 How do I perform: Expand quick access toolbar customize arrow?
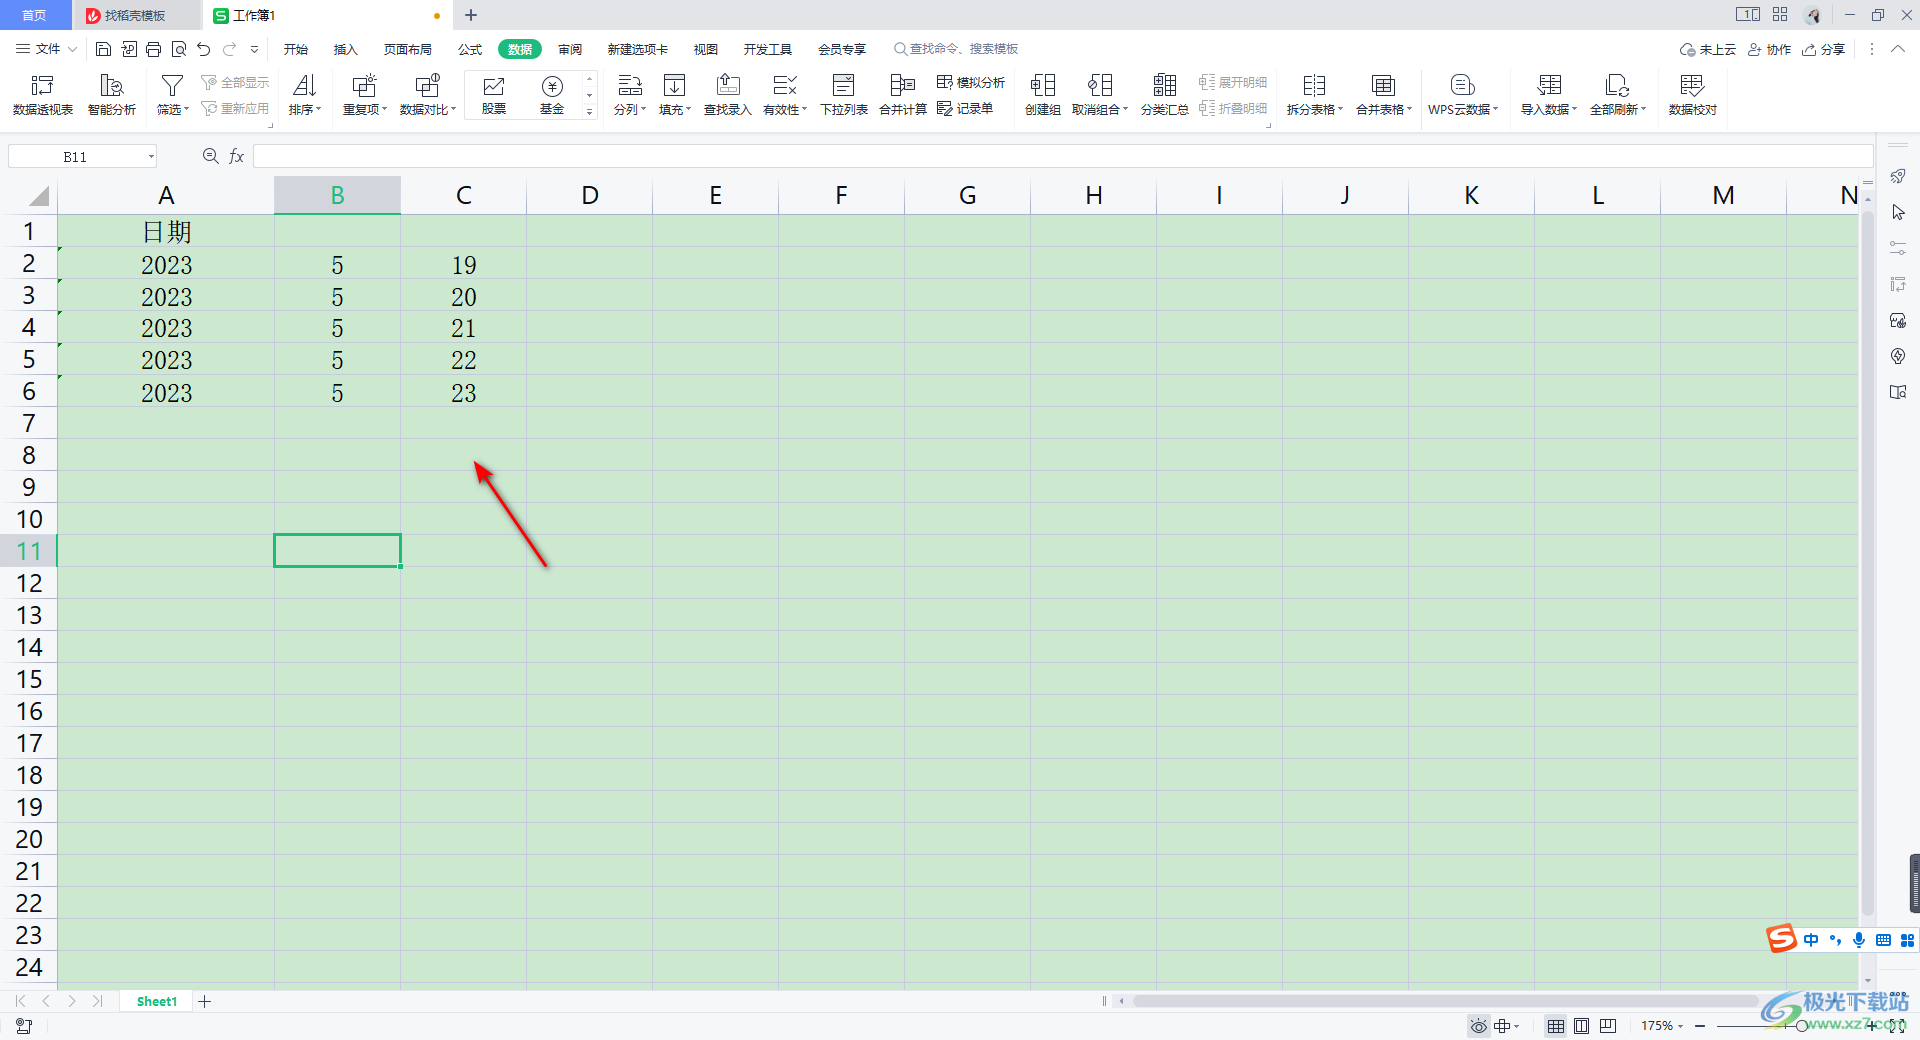pos(255,49)
